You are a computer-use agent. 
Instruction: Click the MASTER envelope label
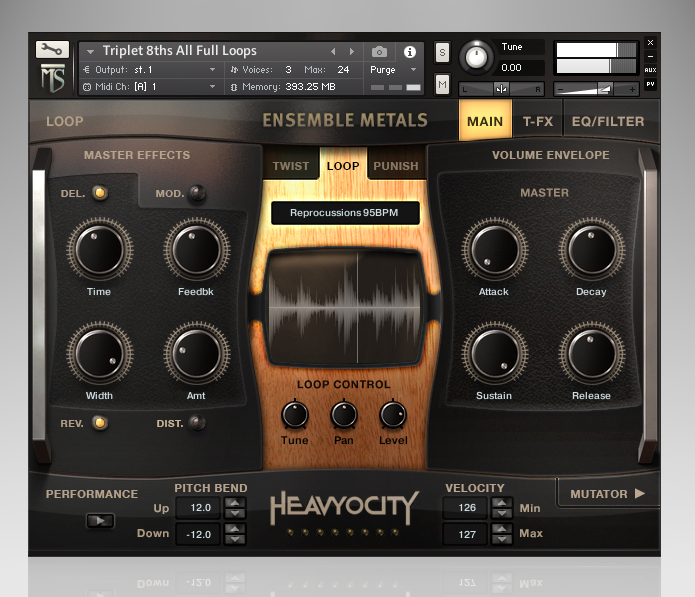tap(544, 193)
